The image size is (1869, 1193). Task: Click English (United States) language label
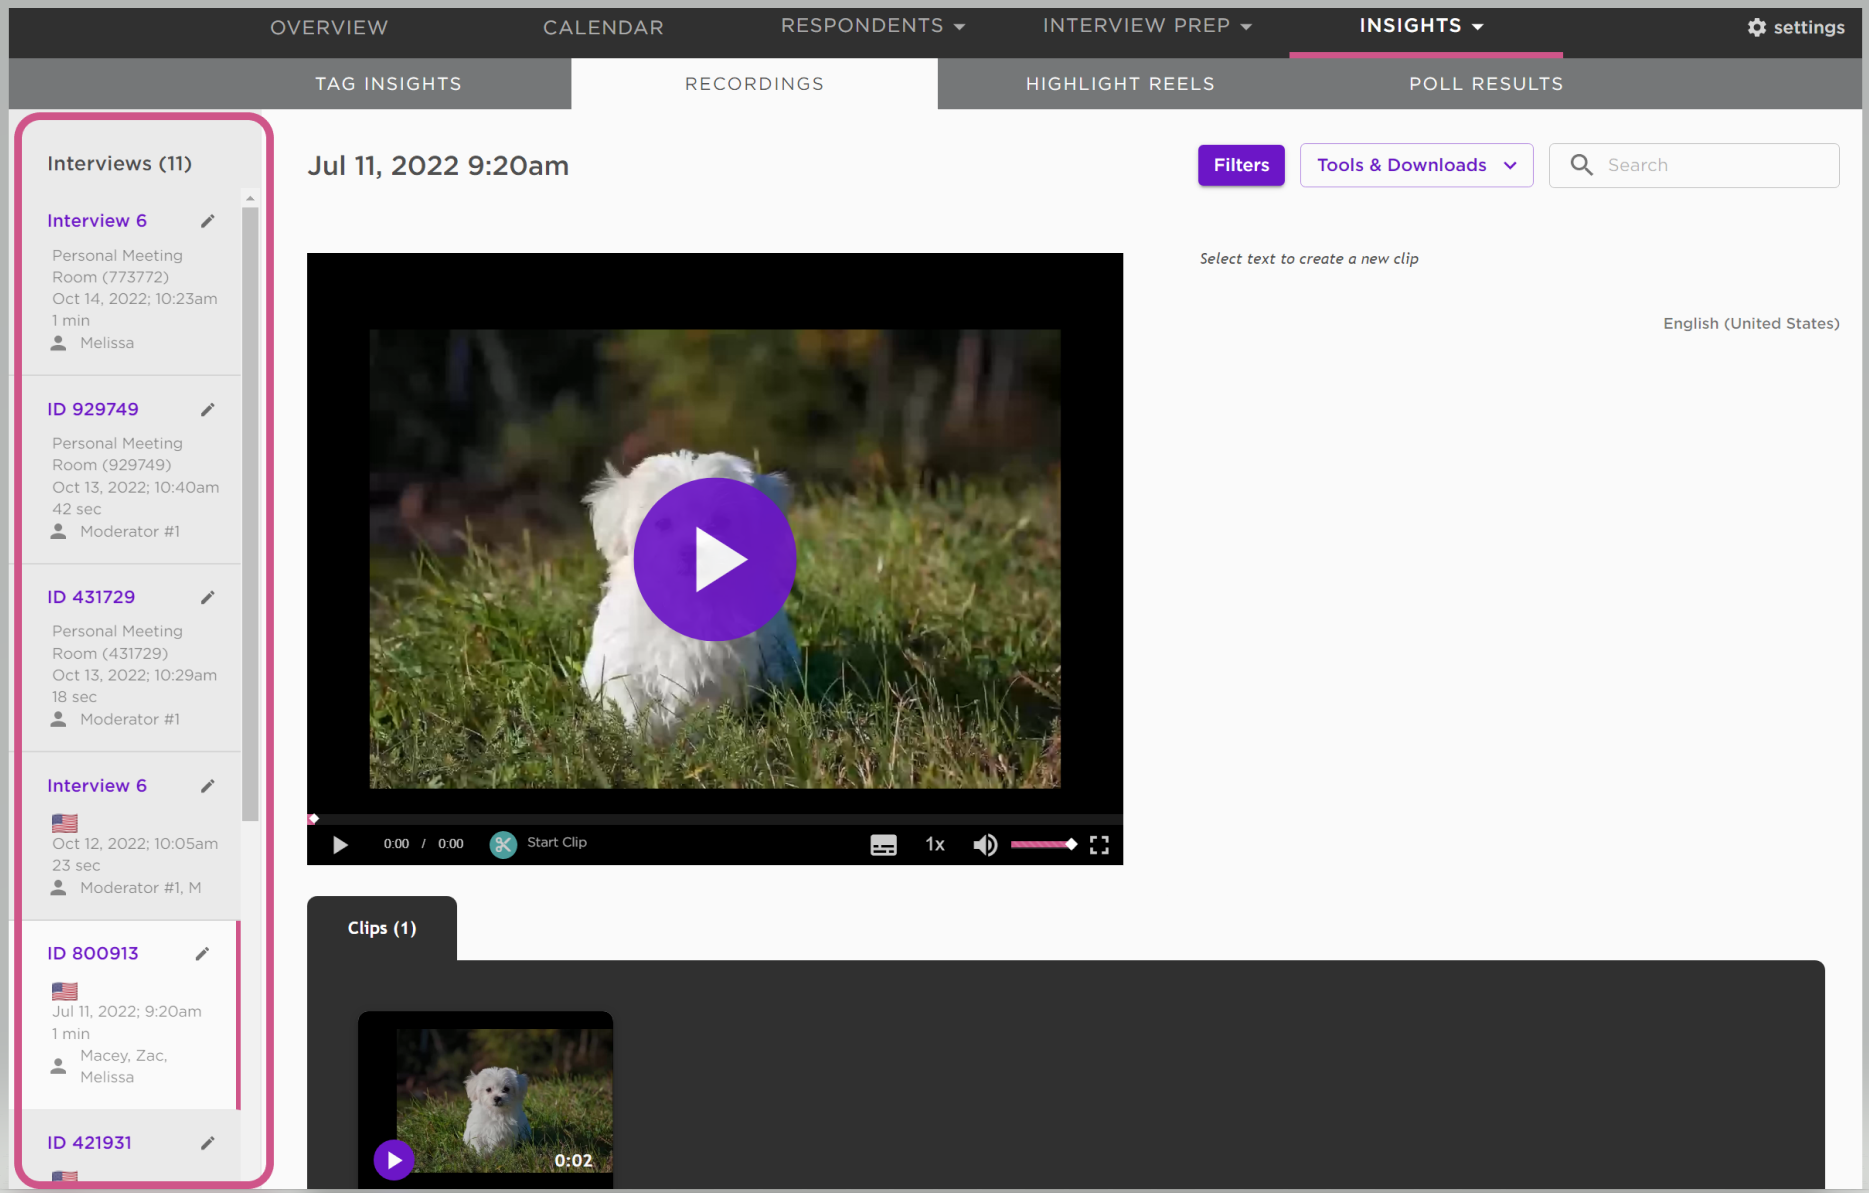click(x=1751, y=323)
